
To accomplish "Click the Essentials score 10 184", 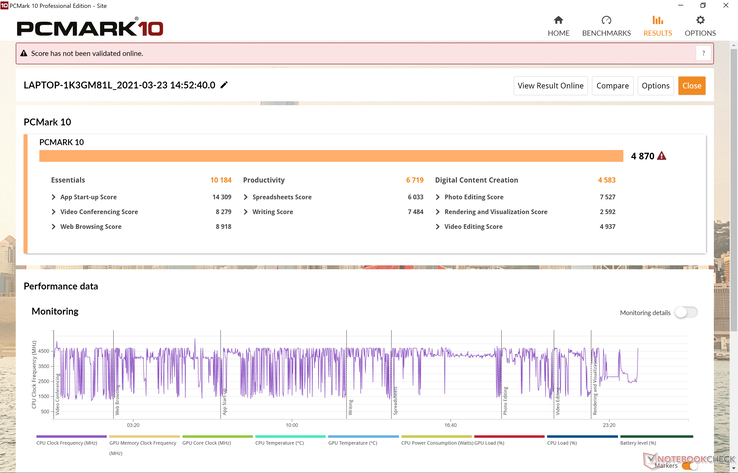I will [221, 180].
